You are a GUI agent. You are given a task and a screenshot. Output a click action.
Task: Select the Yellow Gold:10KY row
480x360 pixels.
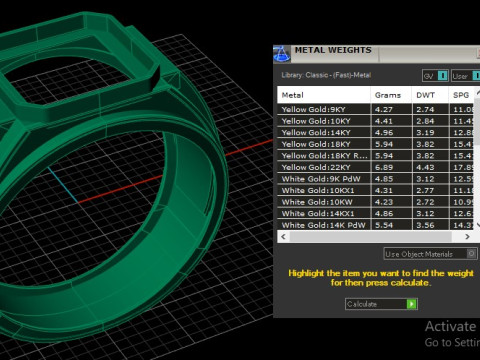click(x=375, y=121)
